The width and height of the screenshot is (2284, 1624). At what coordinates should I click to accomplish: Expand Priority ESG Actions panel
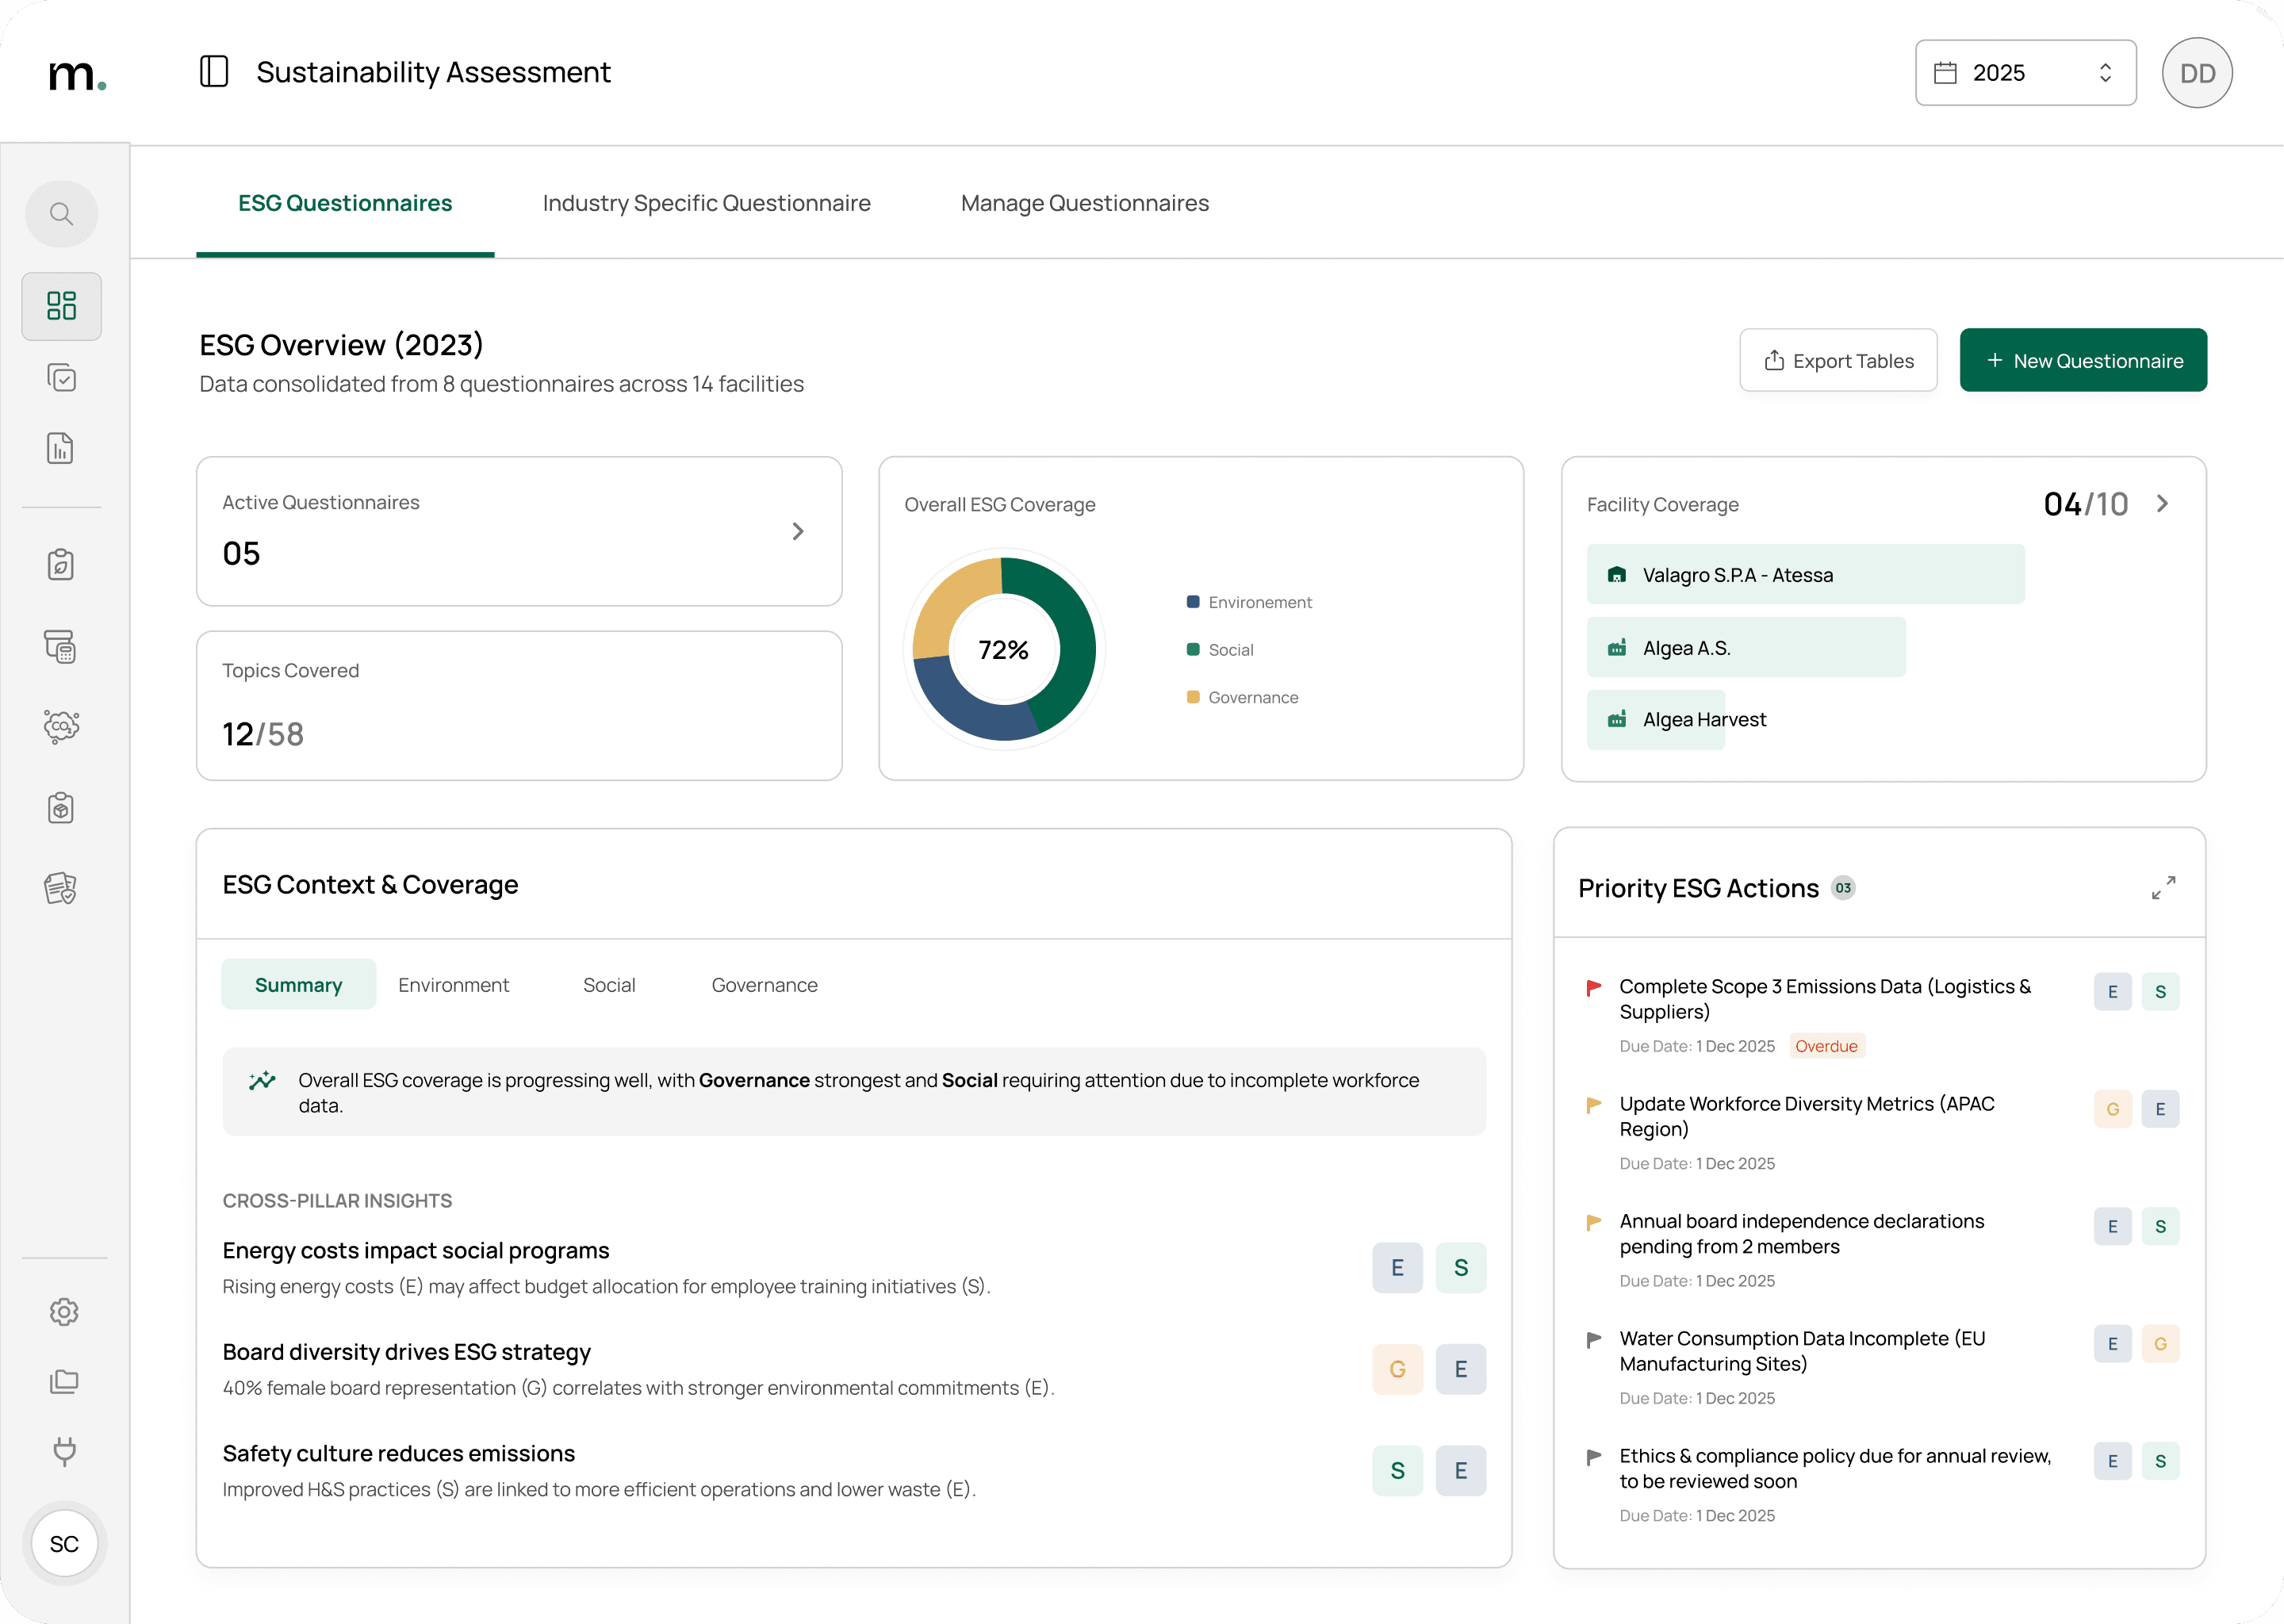point(2163,888)
